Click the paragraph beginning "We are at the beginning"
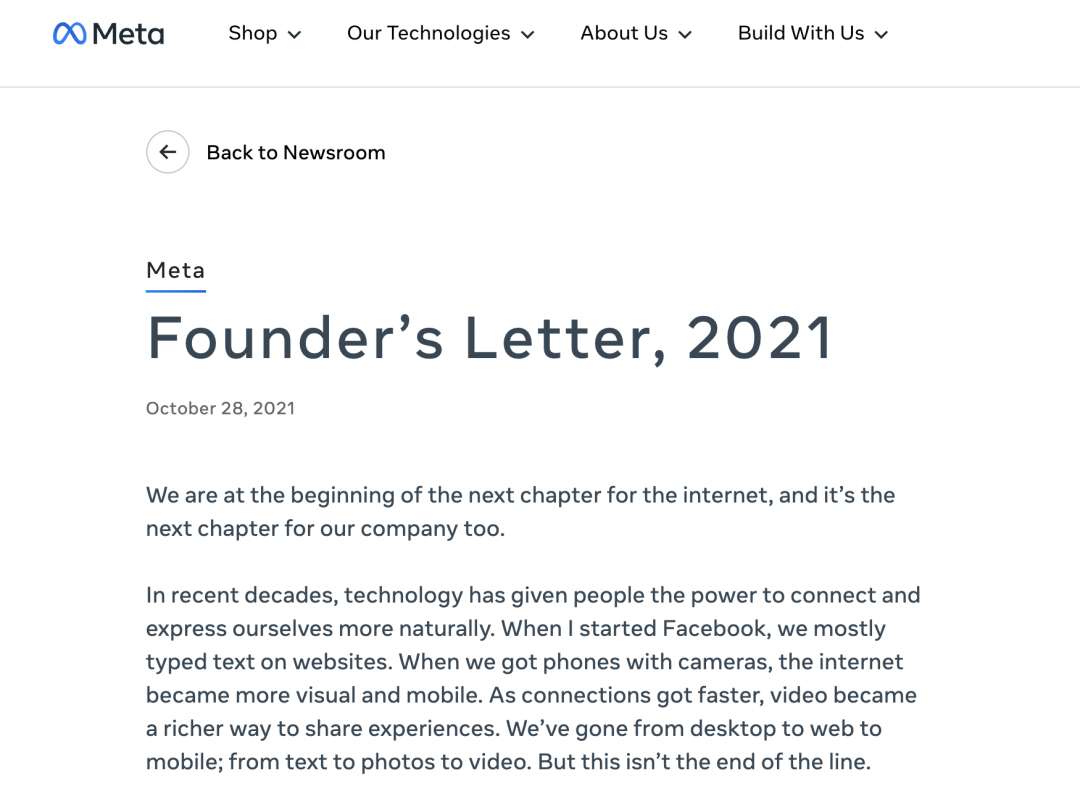 coord(520,511)
